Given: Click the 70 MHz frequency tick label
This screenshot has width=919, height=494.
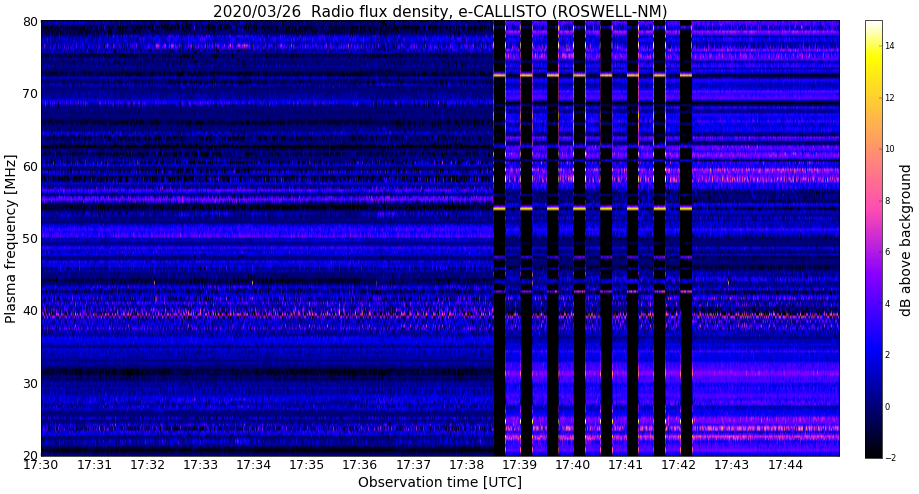Looking at the screenshot, I should [x=30, y=94].
